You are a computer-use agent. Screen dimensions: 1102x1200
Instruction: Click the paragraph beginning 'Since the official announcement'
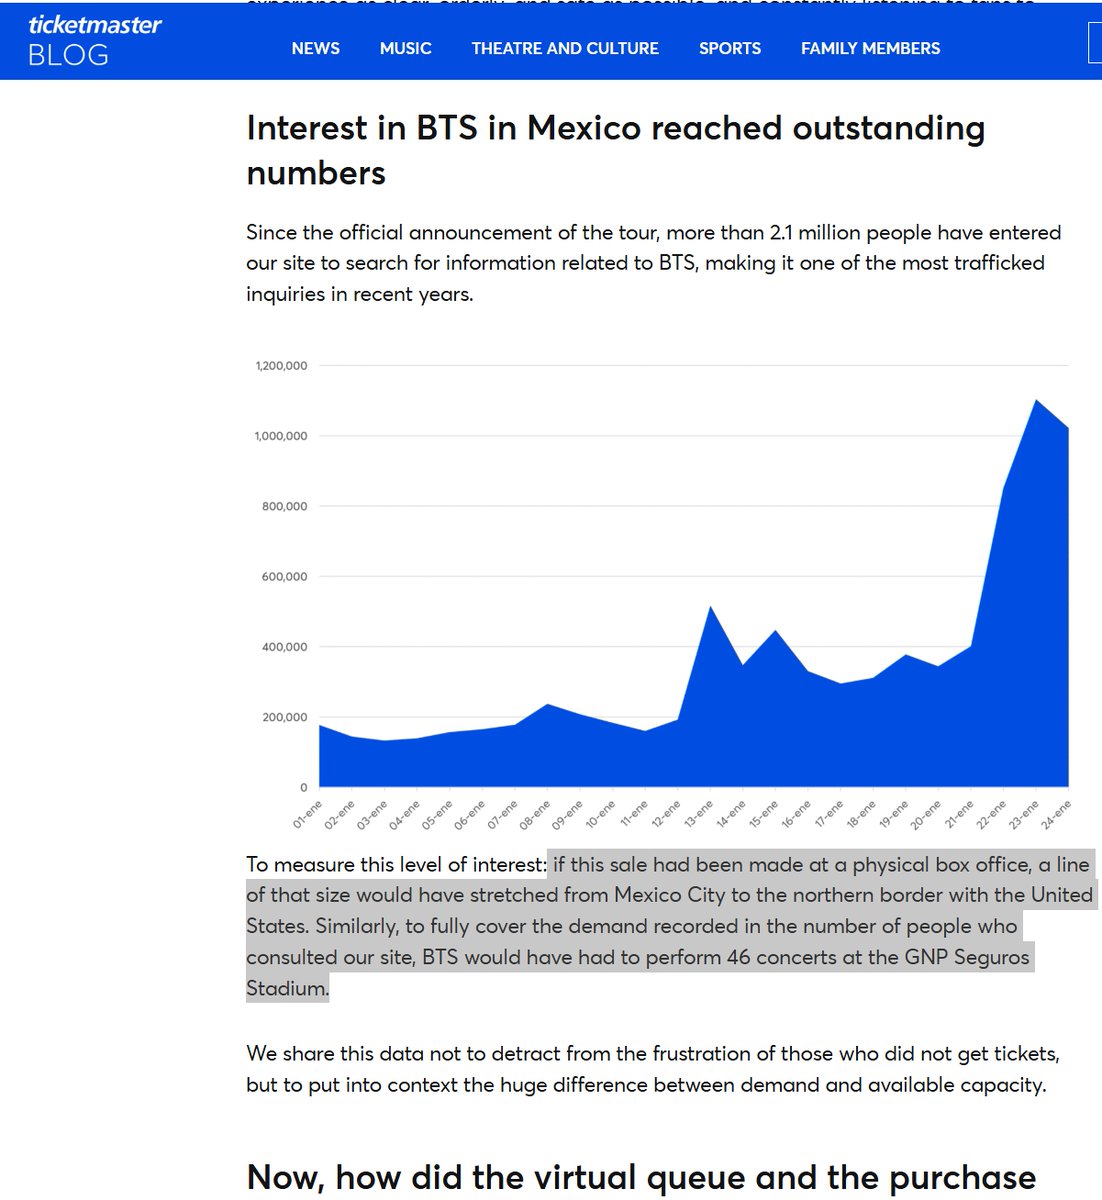pos(654,263)
